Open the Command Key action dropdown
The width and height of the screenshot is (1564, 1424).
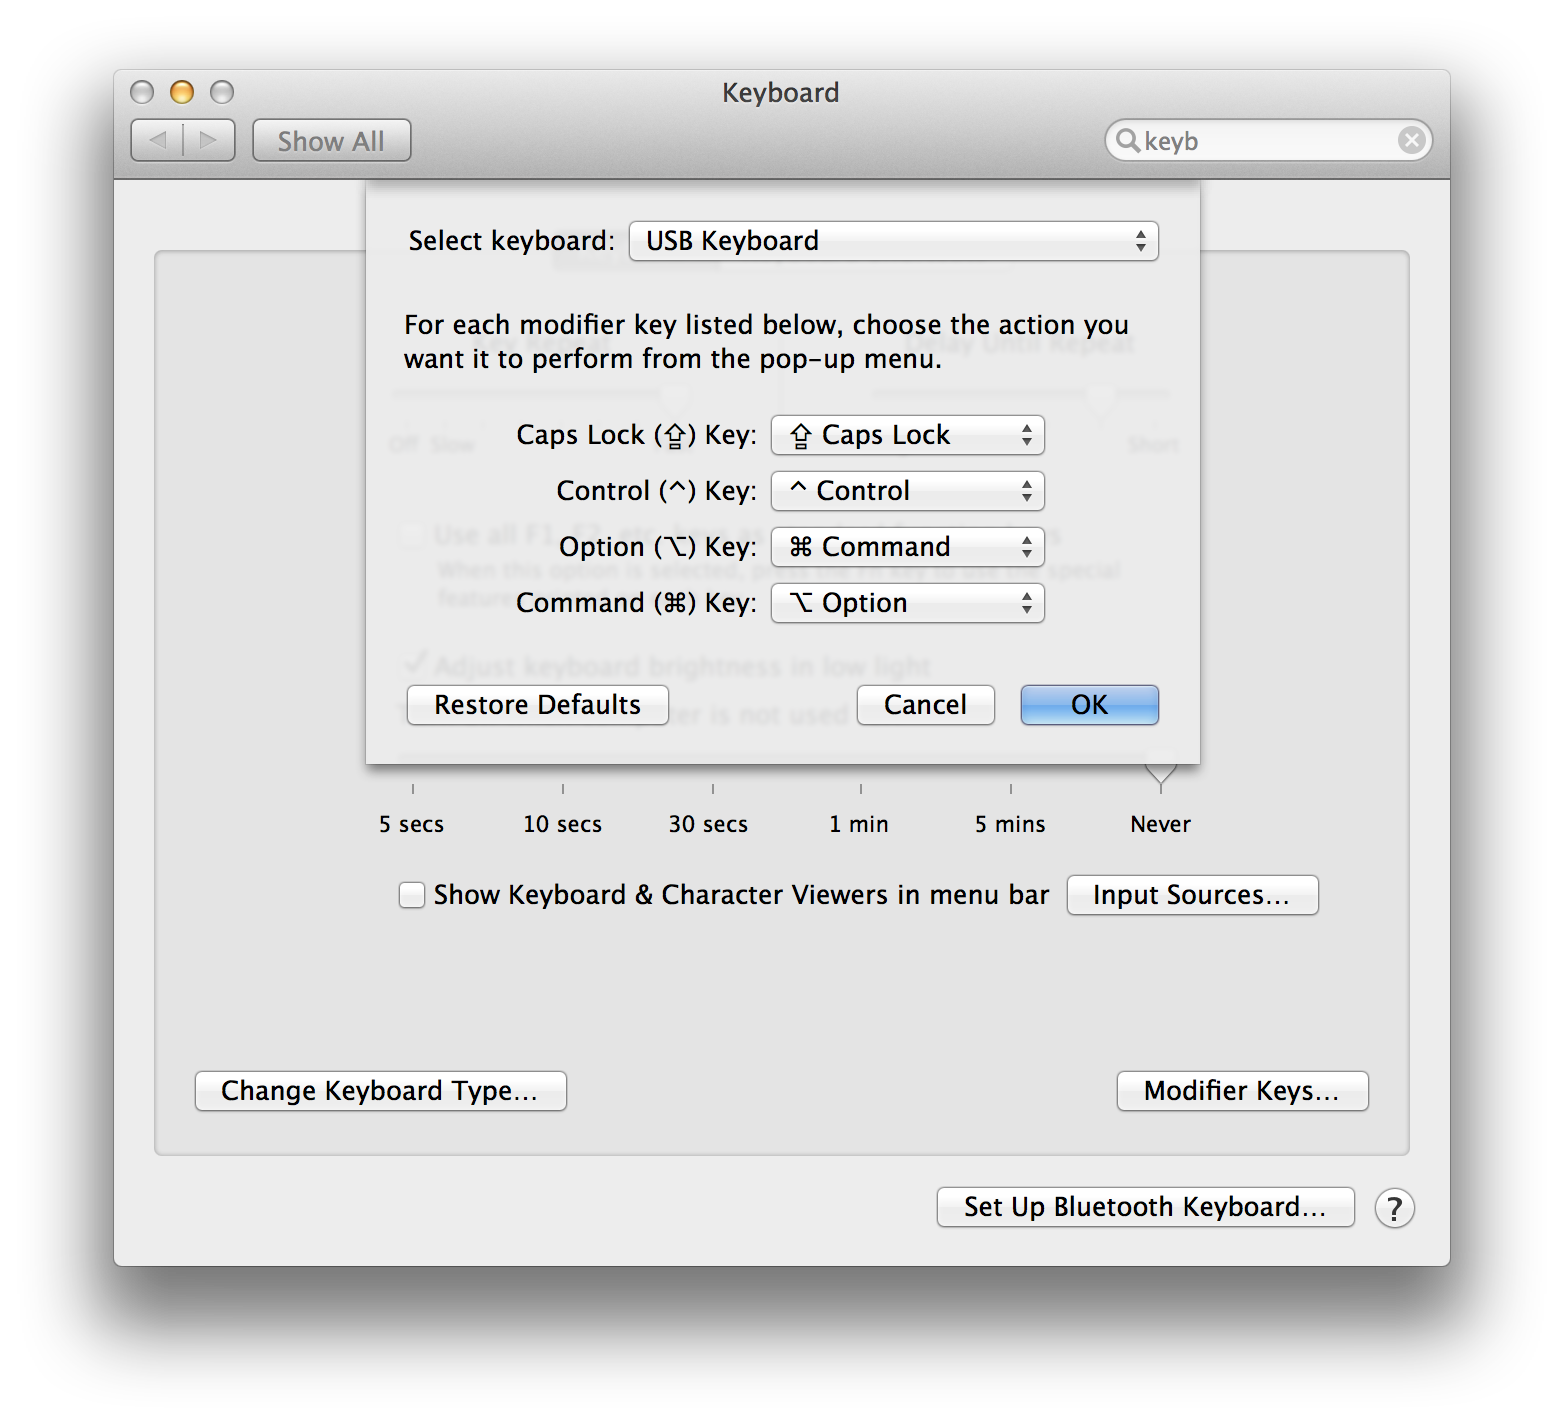click(x=907, y=603)
